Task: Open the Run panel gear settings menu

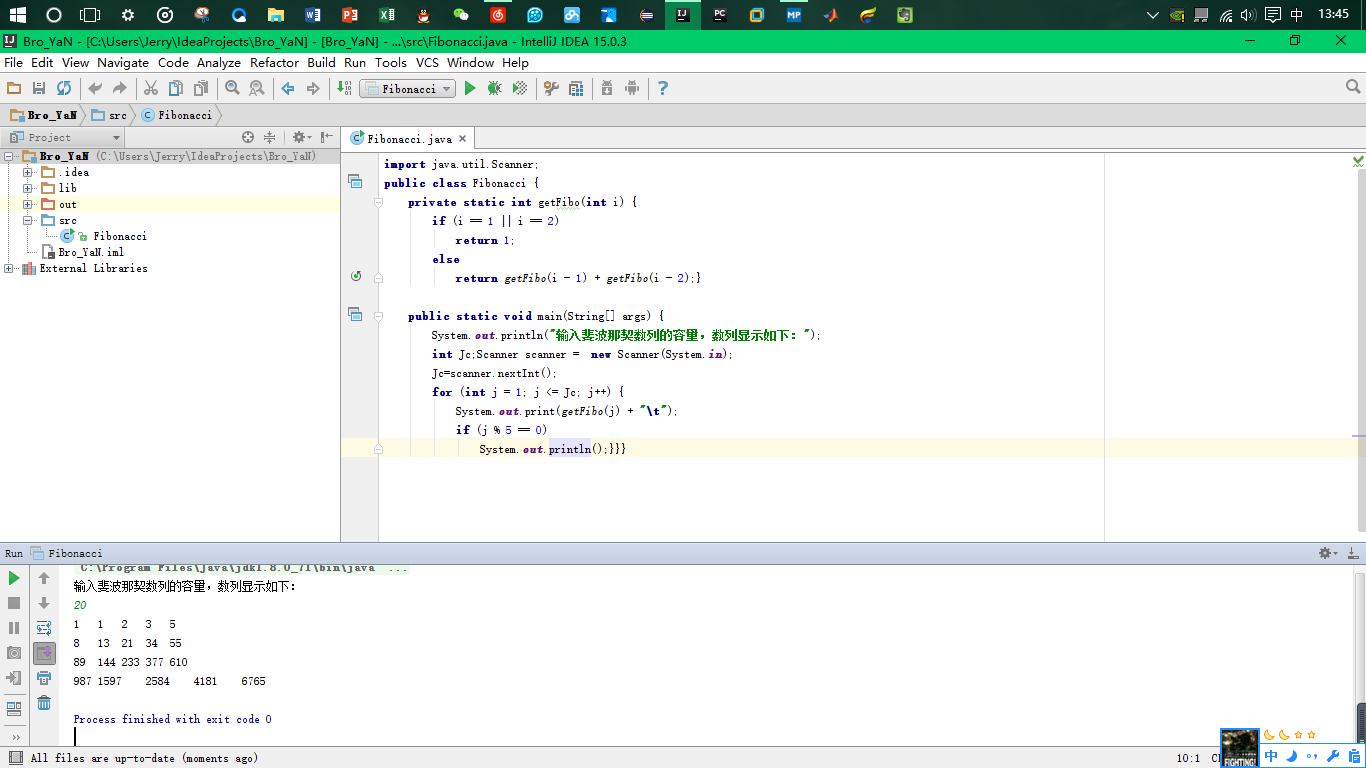Action: [1328, 553]
